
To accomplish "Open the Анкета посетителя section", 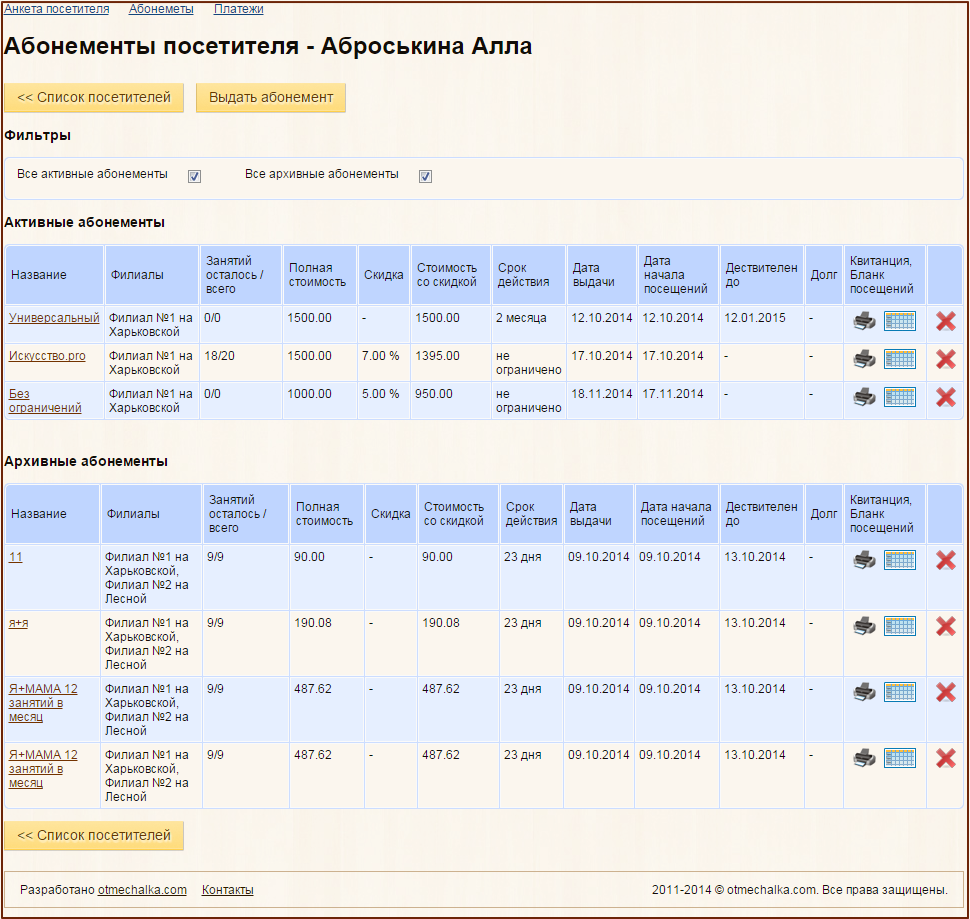I will (x=56, y=9).
